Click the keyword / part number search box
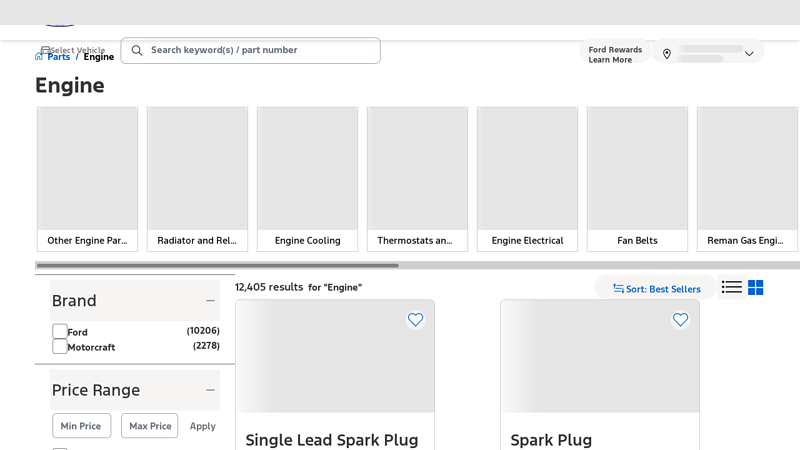Viewport: 800px width, 450px height. [x=251, y=51]
